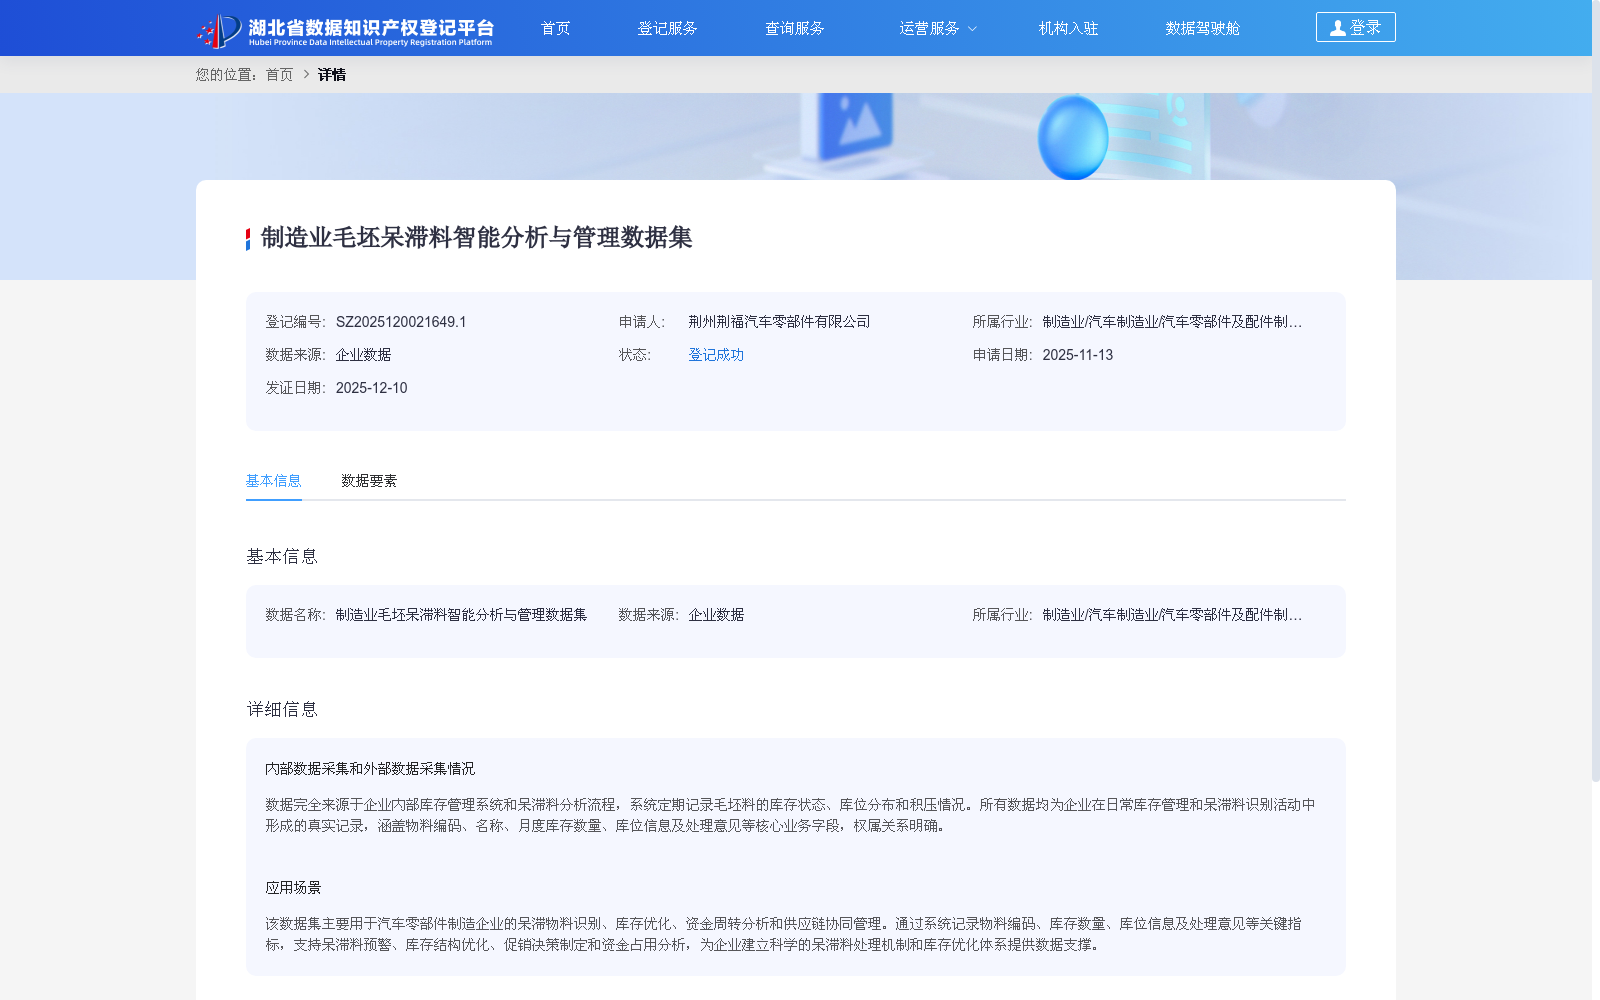Image resolution: width=1600 pixels, height=1000 pixels.
Task: Switch to the 基本信息 tab
Action: (x=273, y=481)
